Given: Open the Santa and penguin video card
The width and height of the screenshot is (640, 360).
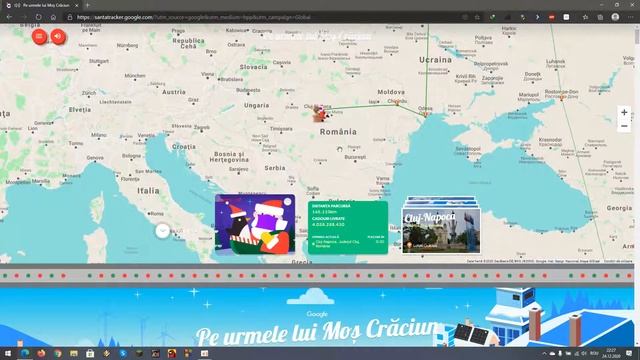Looking at the screenshot, I should pos(255,224).
